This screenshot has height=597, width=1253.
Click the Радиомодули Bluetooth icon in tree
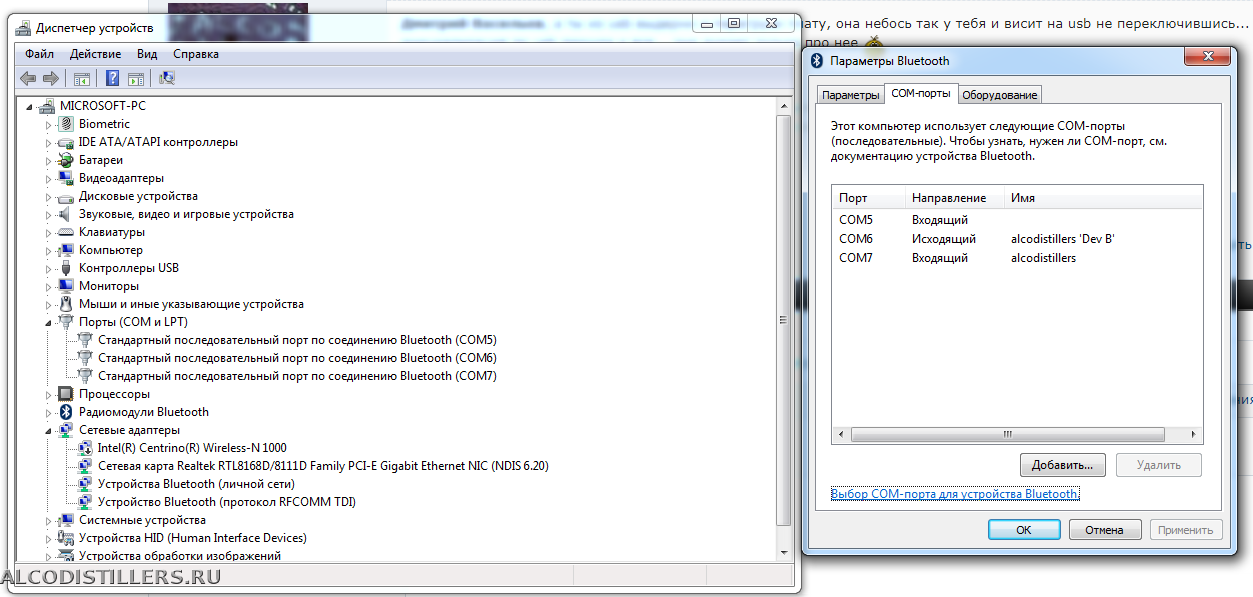tap(66, 412)
